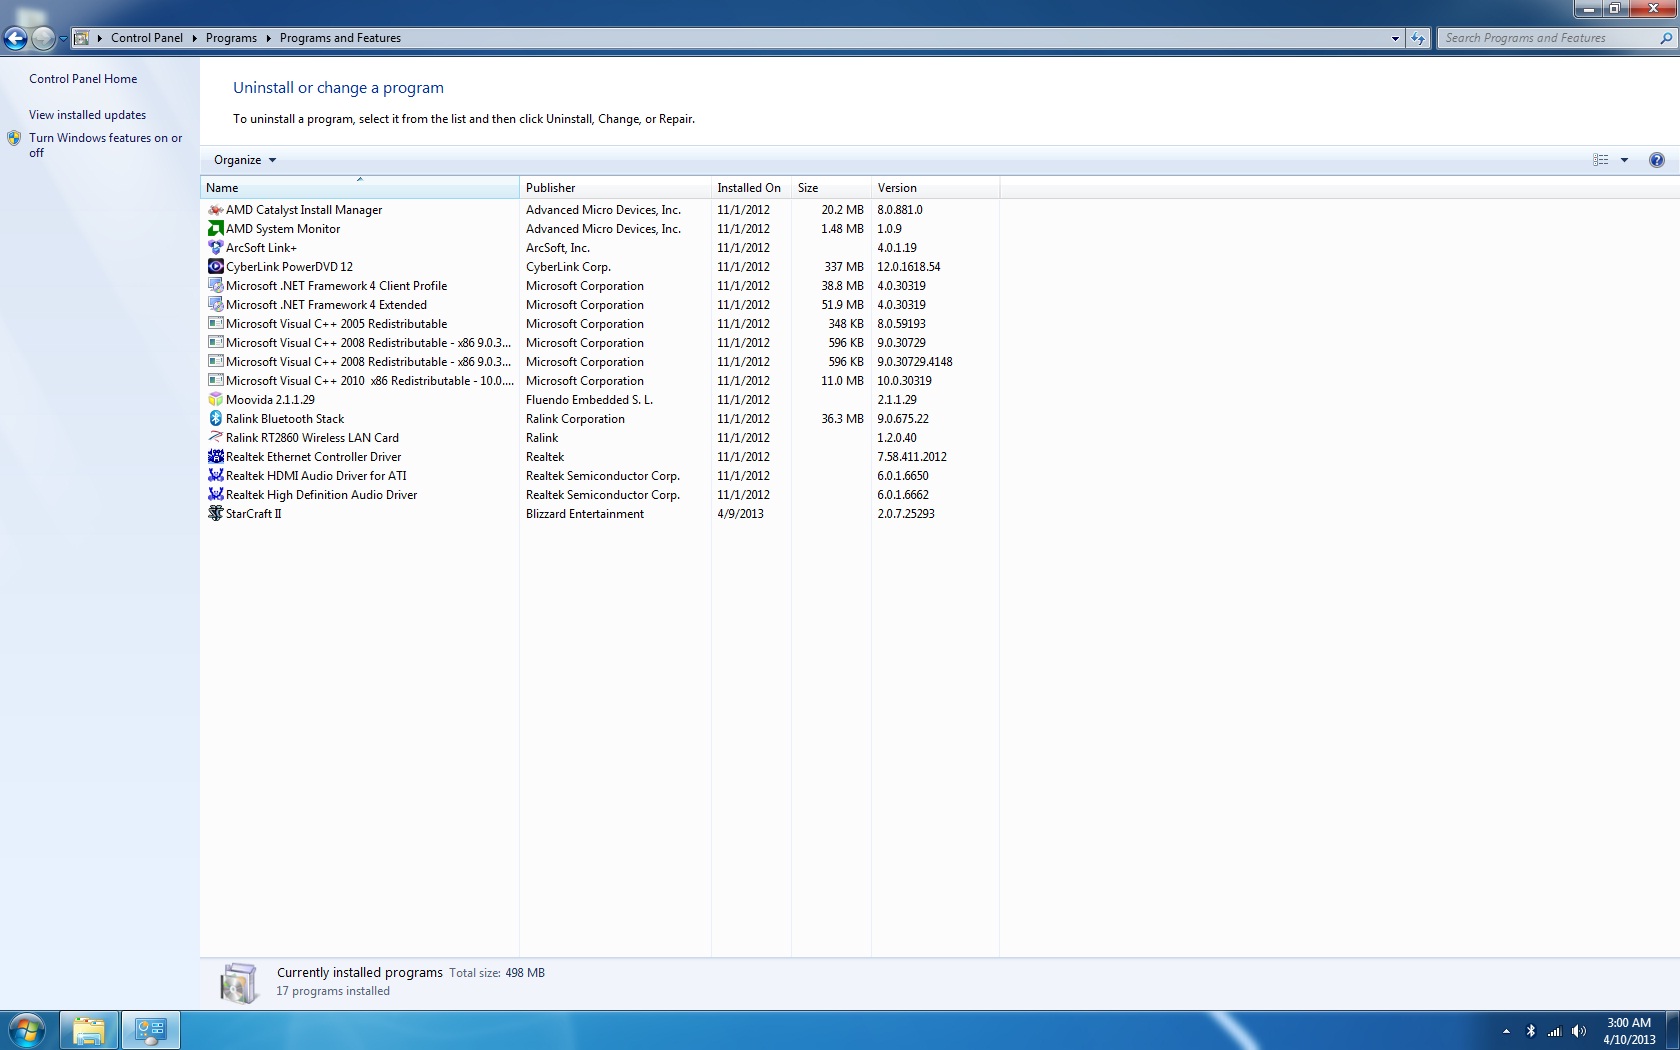Click Programs in the breadcrumb path
The height and width of the screenshot is (1050, 1680).
point(231,38)
